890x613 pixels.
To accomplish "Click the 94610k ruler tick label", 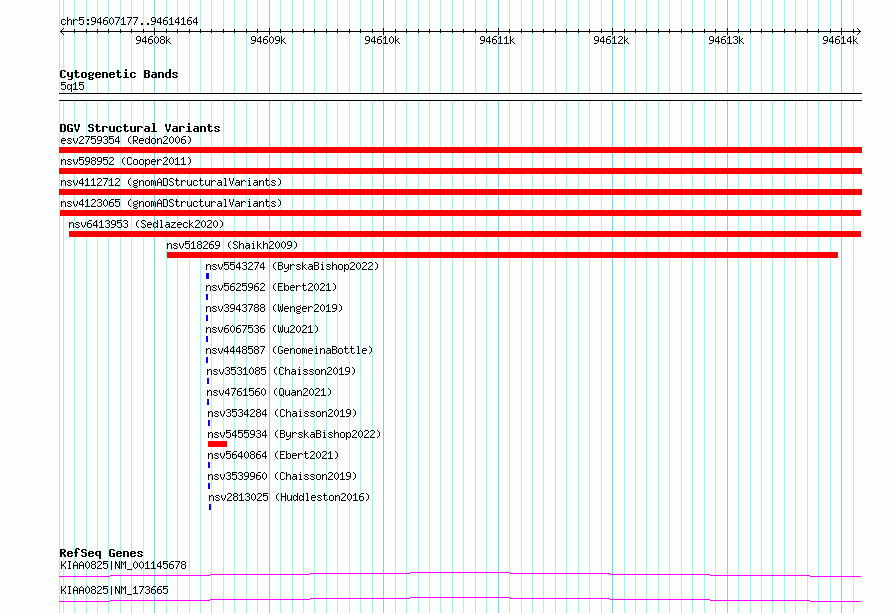I will click(382, 40).
